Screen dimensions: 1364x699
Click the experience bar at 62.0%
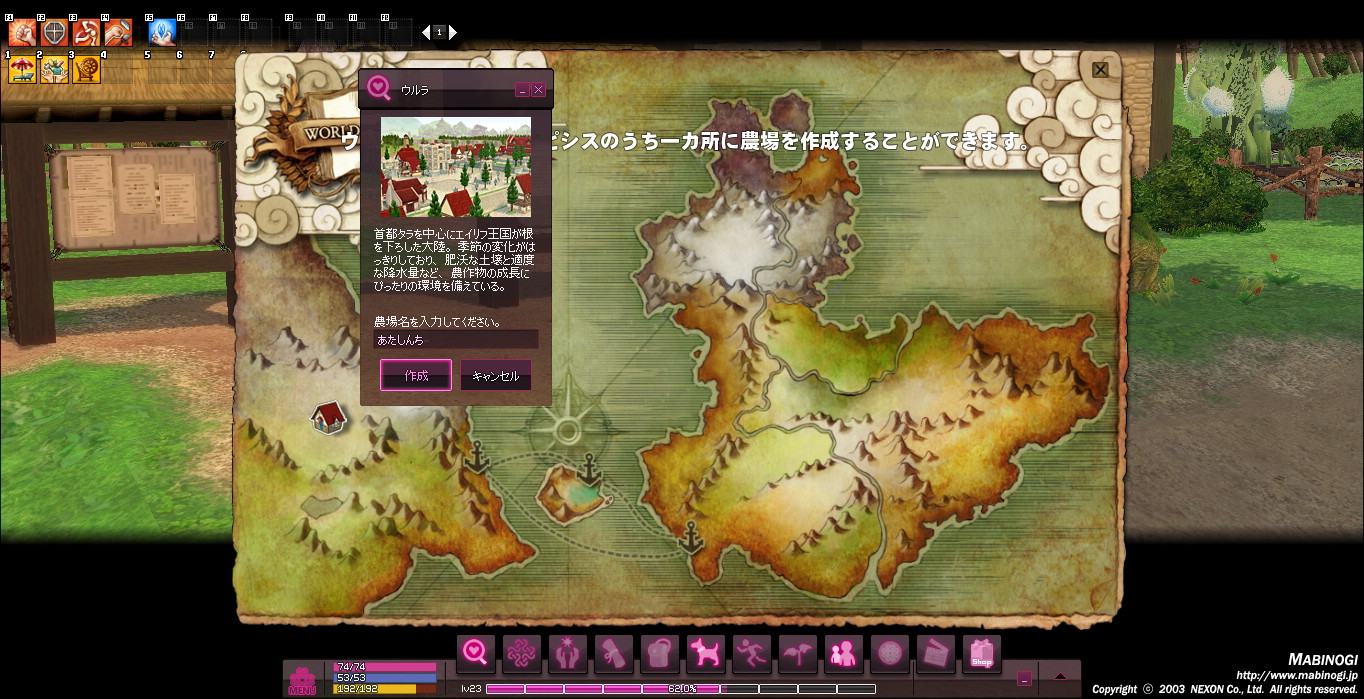(x=680, y=689)
